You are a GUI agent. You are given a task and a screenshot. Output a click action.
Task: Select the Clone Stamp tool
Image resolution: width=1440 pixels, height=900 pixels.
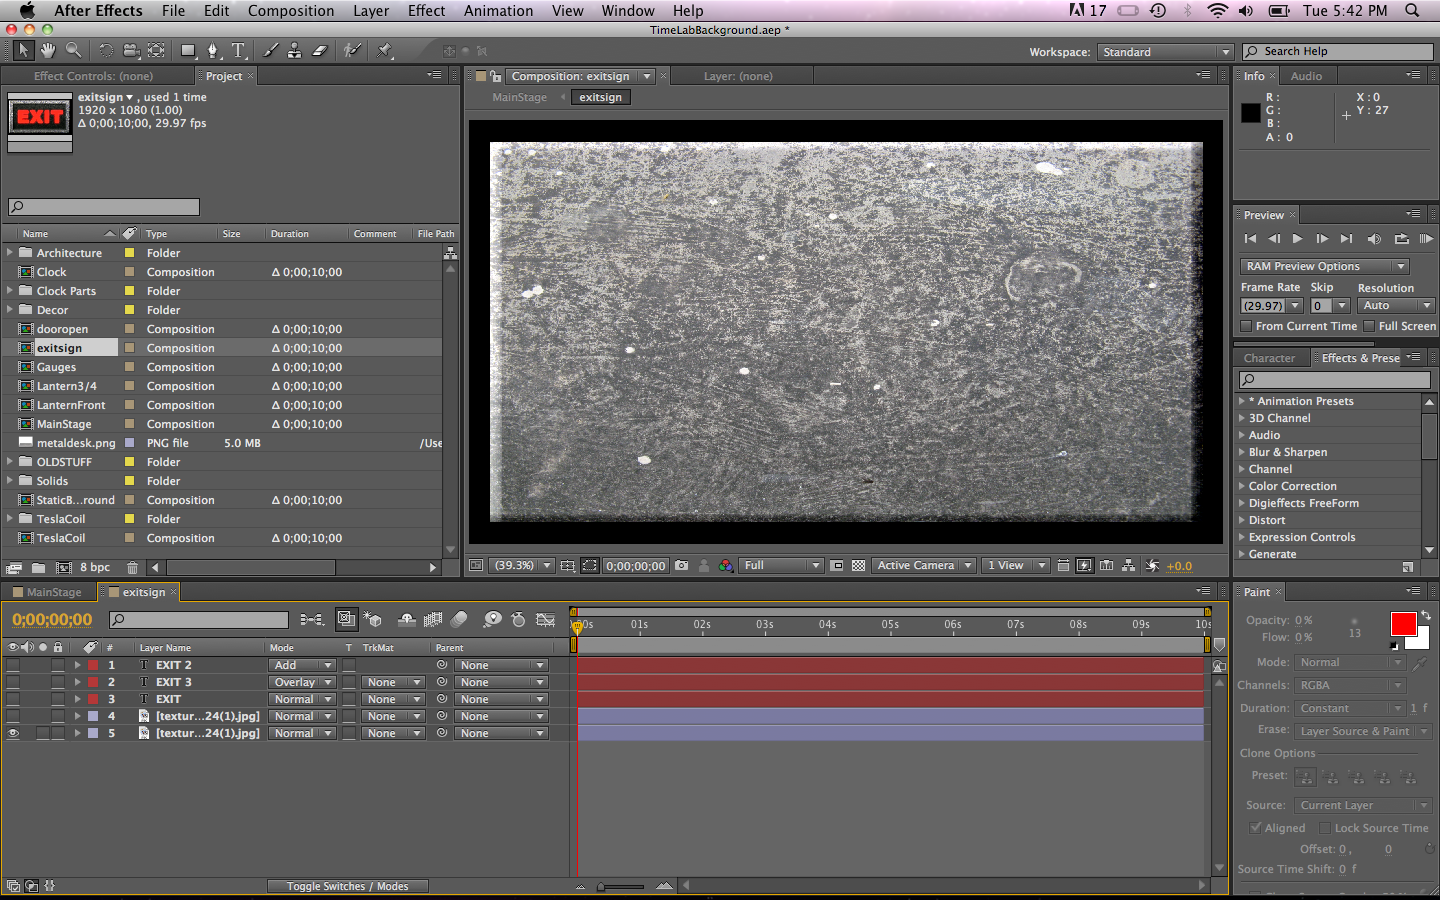point(295,50)
